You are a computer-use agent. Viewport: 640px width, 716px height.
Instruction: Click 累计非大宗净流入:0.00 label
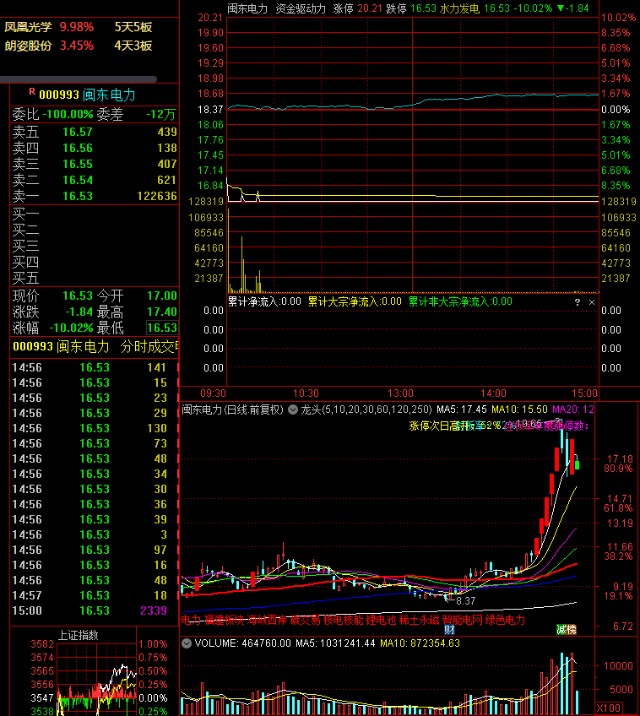460,301
